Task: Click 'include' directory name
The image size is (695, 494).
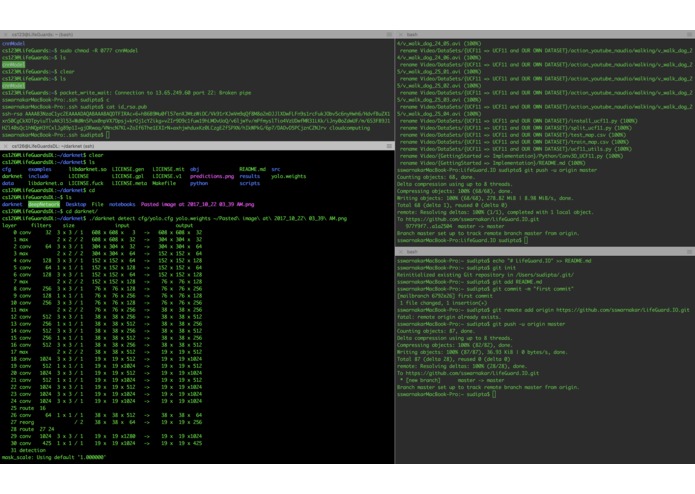Action: [39, 176]
